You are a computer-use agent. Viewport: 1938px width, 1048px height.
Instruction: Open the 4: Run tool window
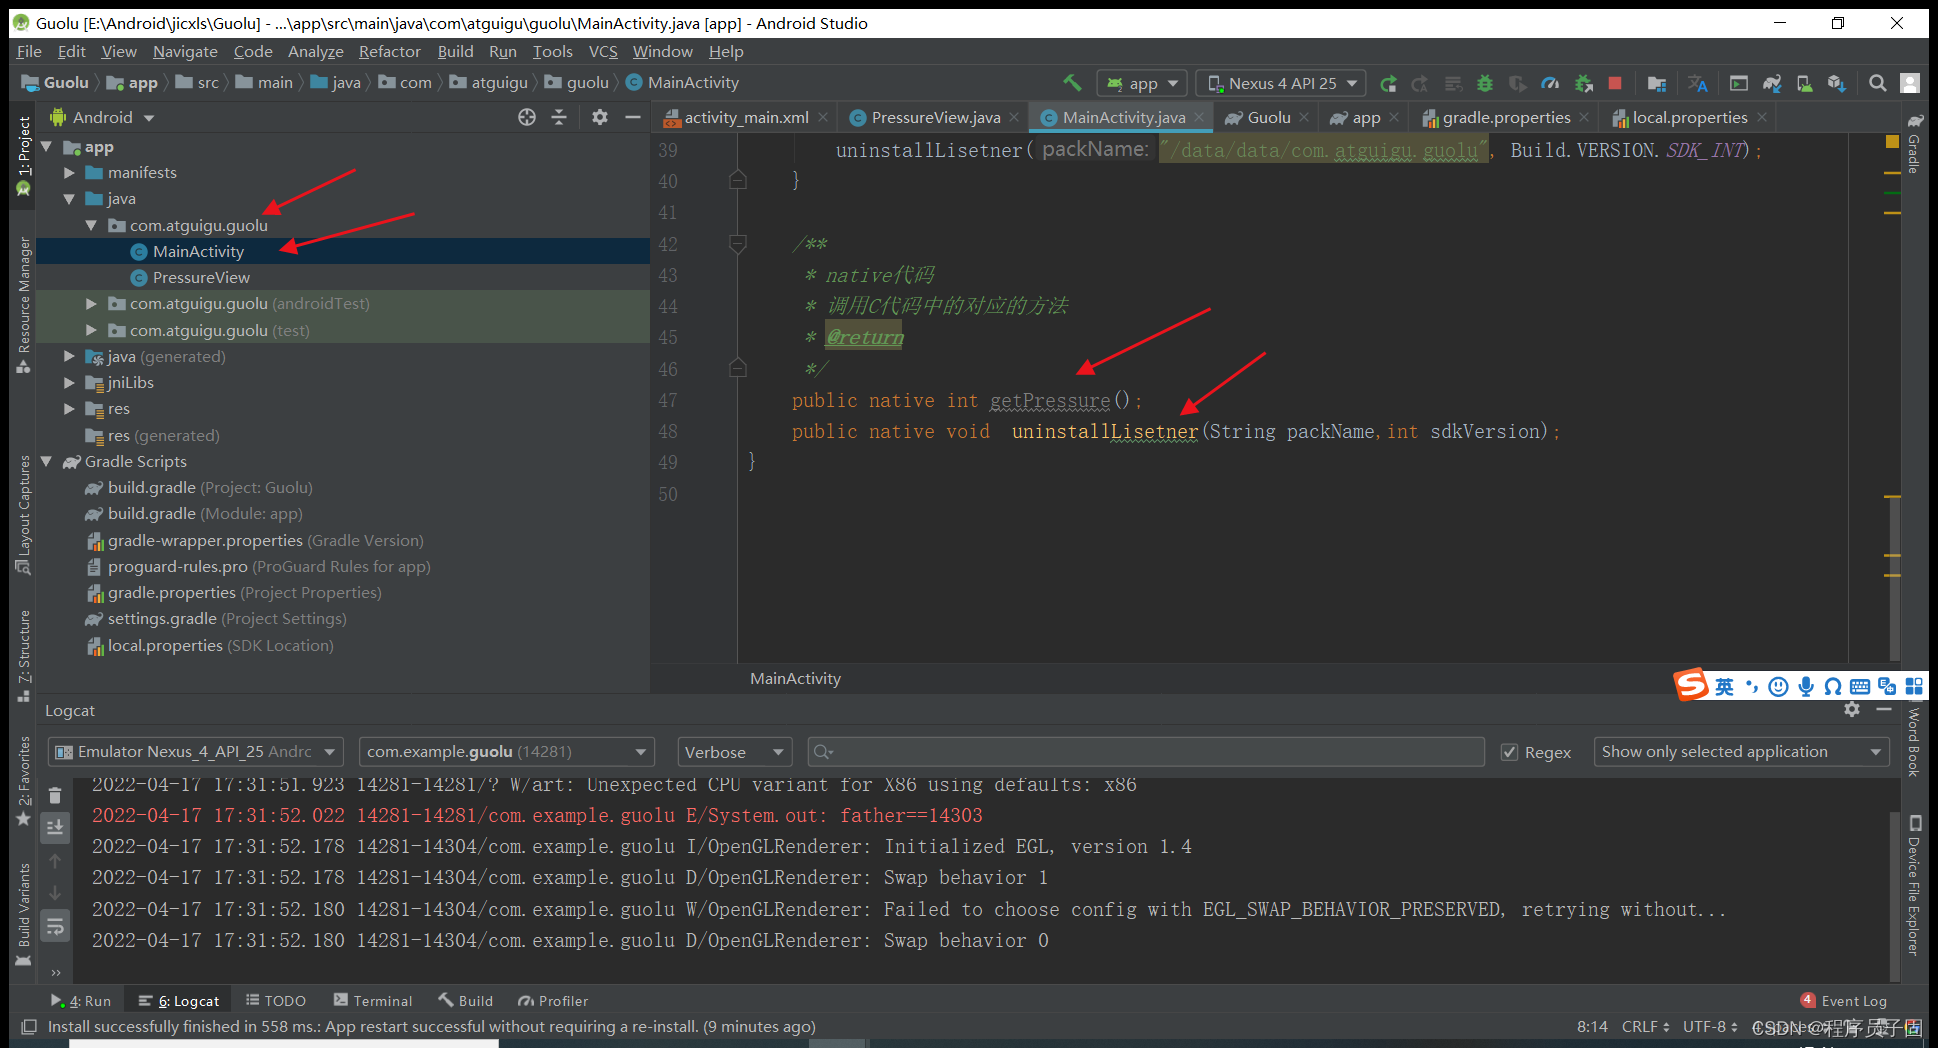tap(81, 1001)
